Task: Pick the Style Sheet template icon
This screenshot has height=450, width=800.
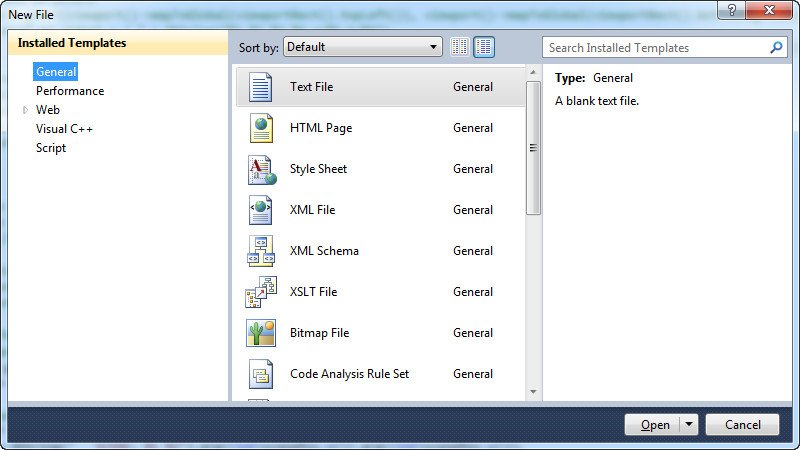Action: [x=261, y=169]
